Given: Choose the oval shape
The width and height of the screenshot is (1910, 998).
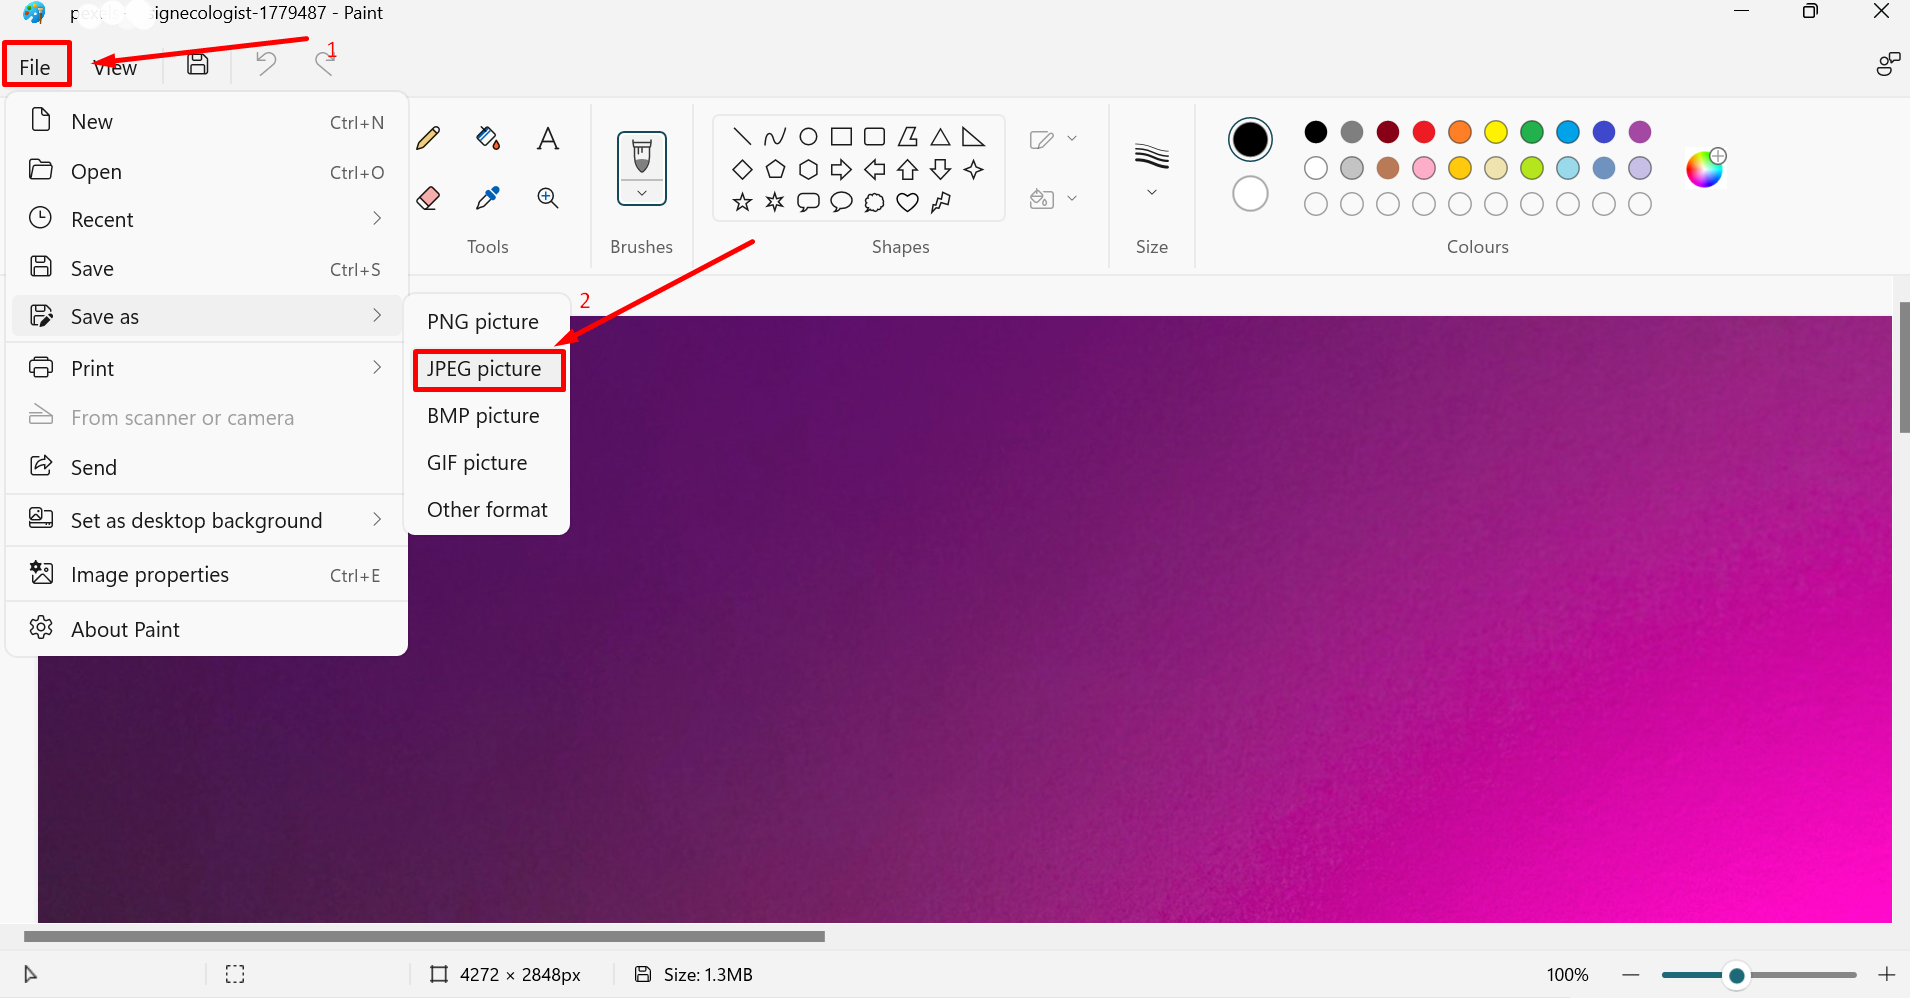Looking at the screenshot, I should [x=808, y=136].
